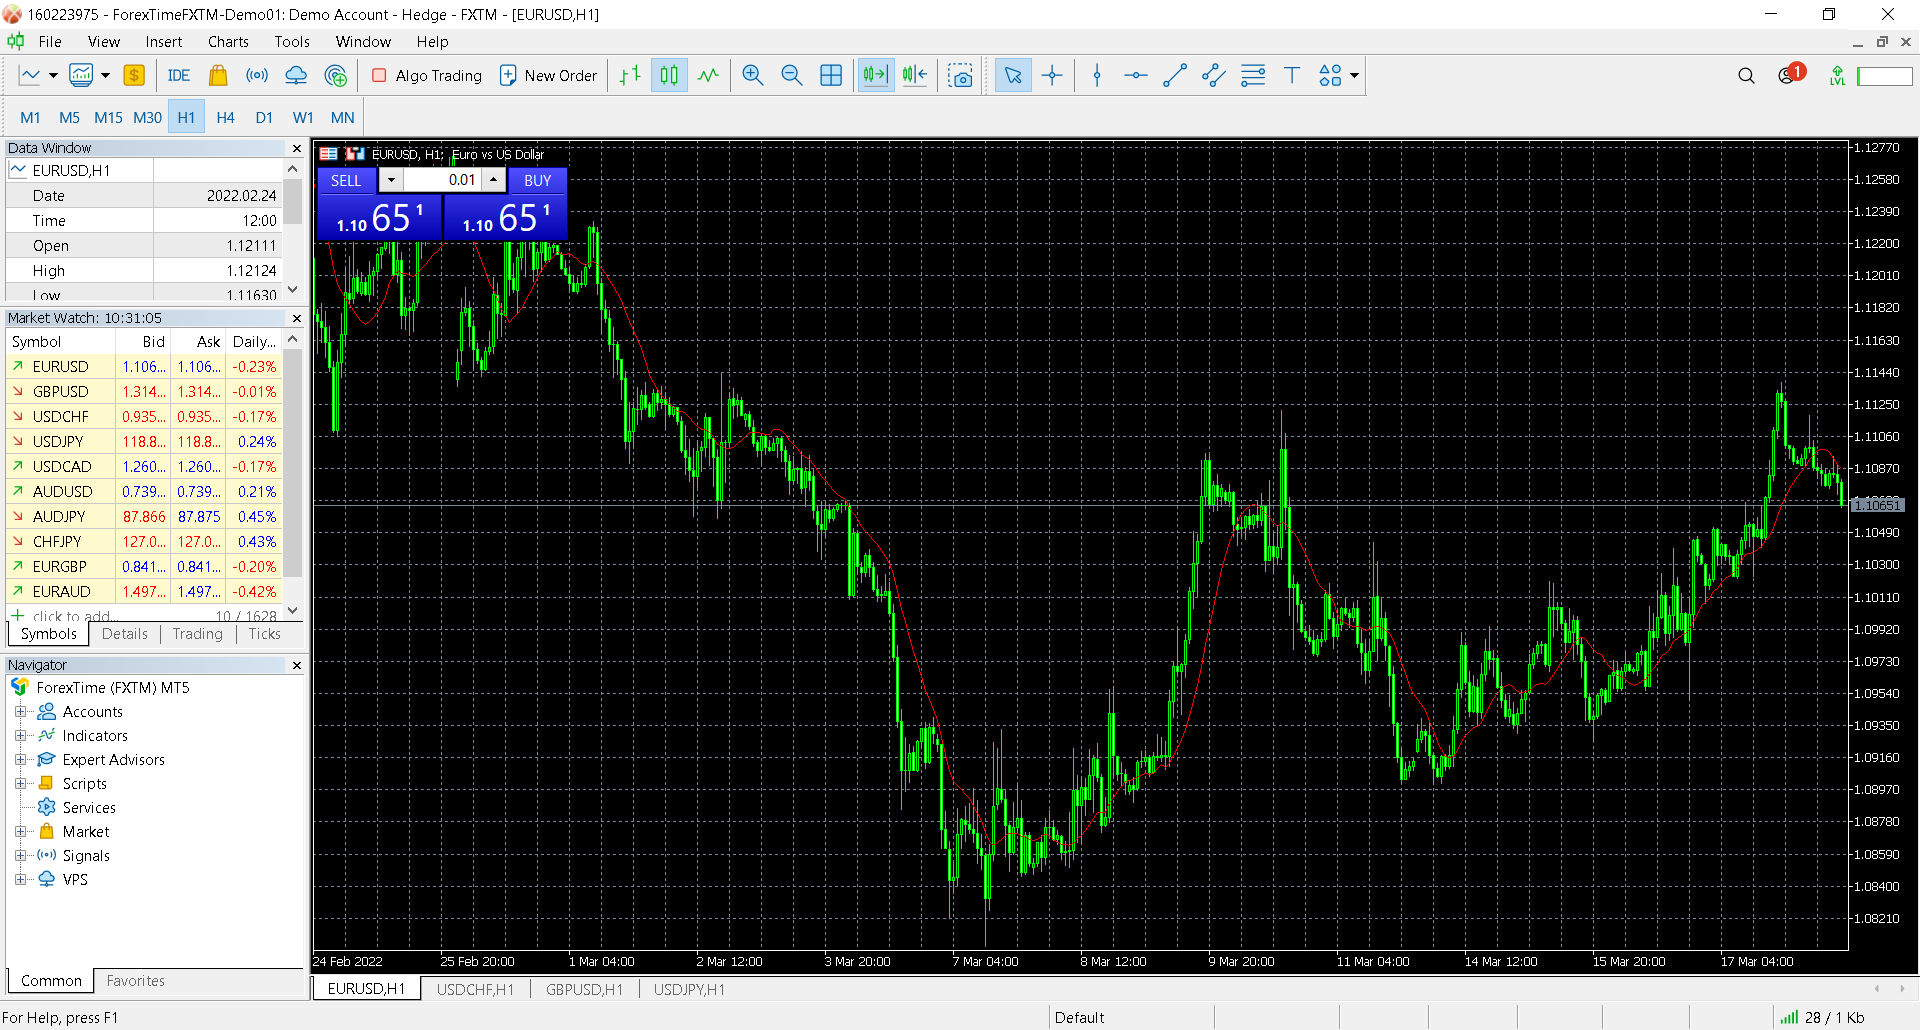Select USDJPY row in Market Watch
Screen dimensions: 1920x1030
144,442
